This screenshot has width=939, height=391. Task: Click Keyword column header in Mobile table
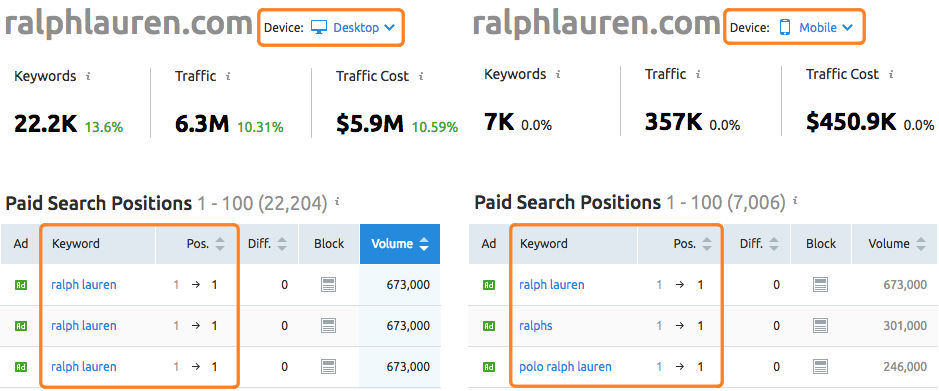[544, 244]
